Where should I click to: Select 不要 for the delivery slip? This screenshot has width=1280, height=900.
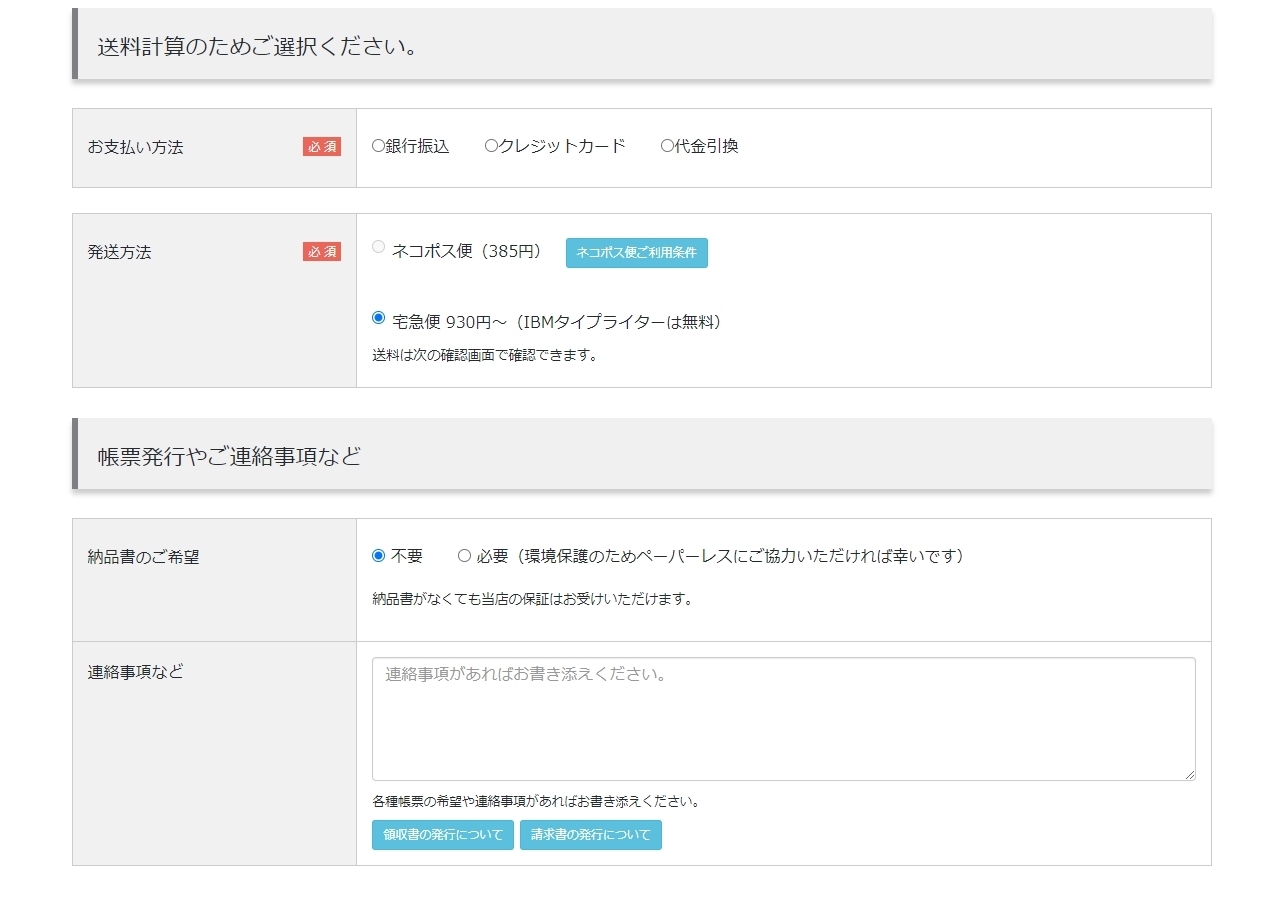pyautogui.click(x=378, y=556)
